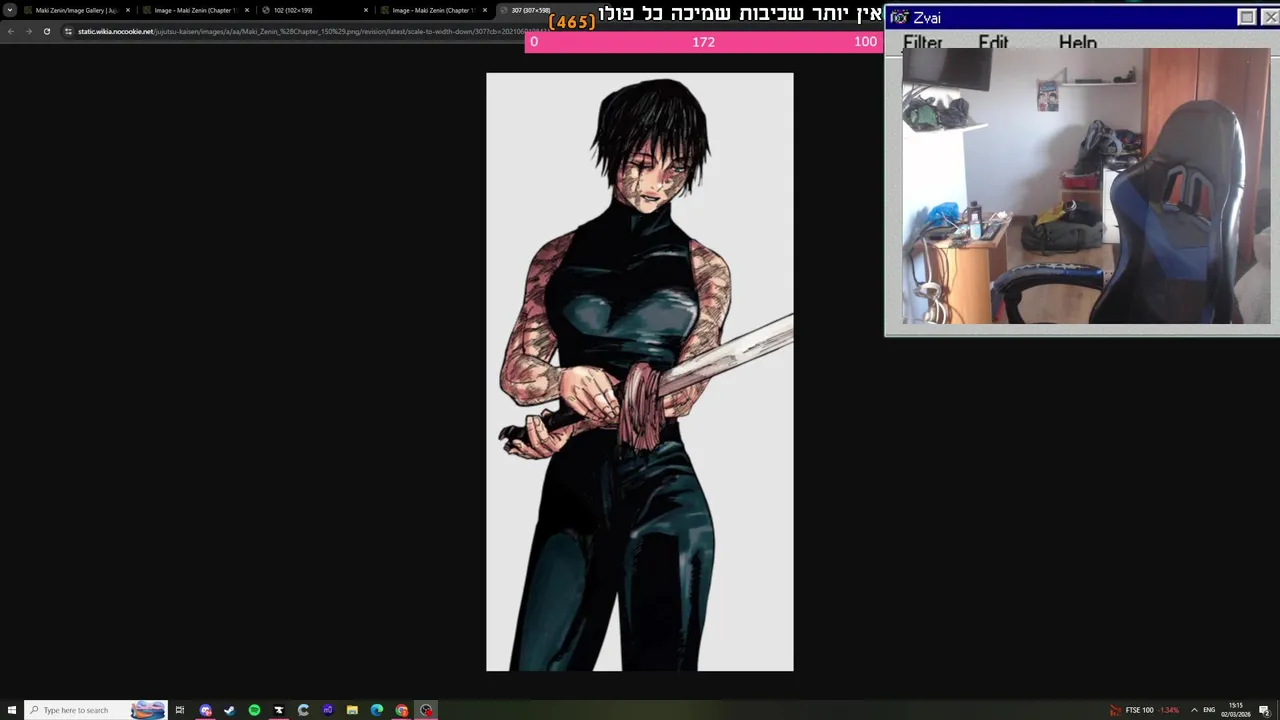
Task: Open Google Chrome from the taskbar
Action: [x=401, y=710]
